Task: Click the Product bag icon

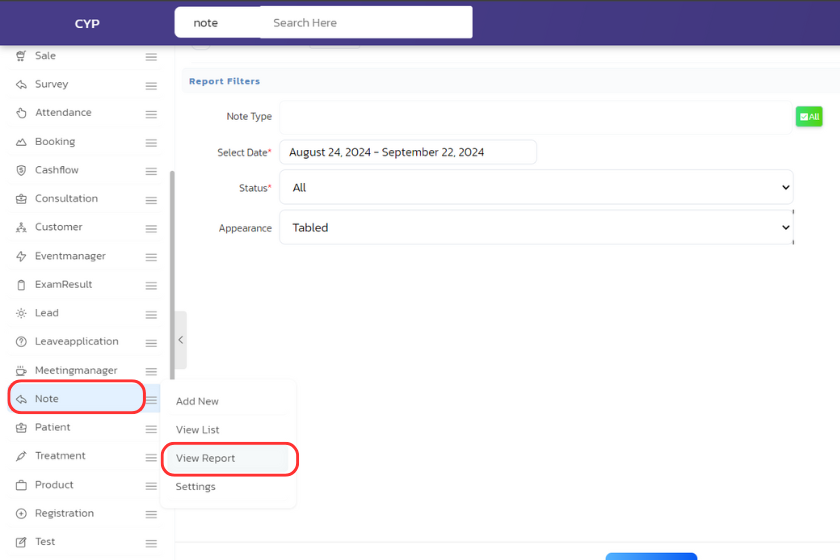Action: click(21, 485)
